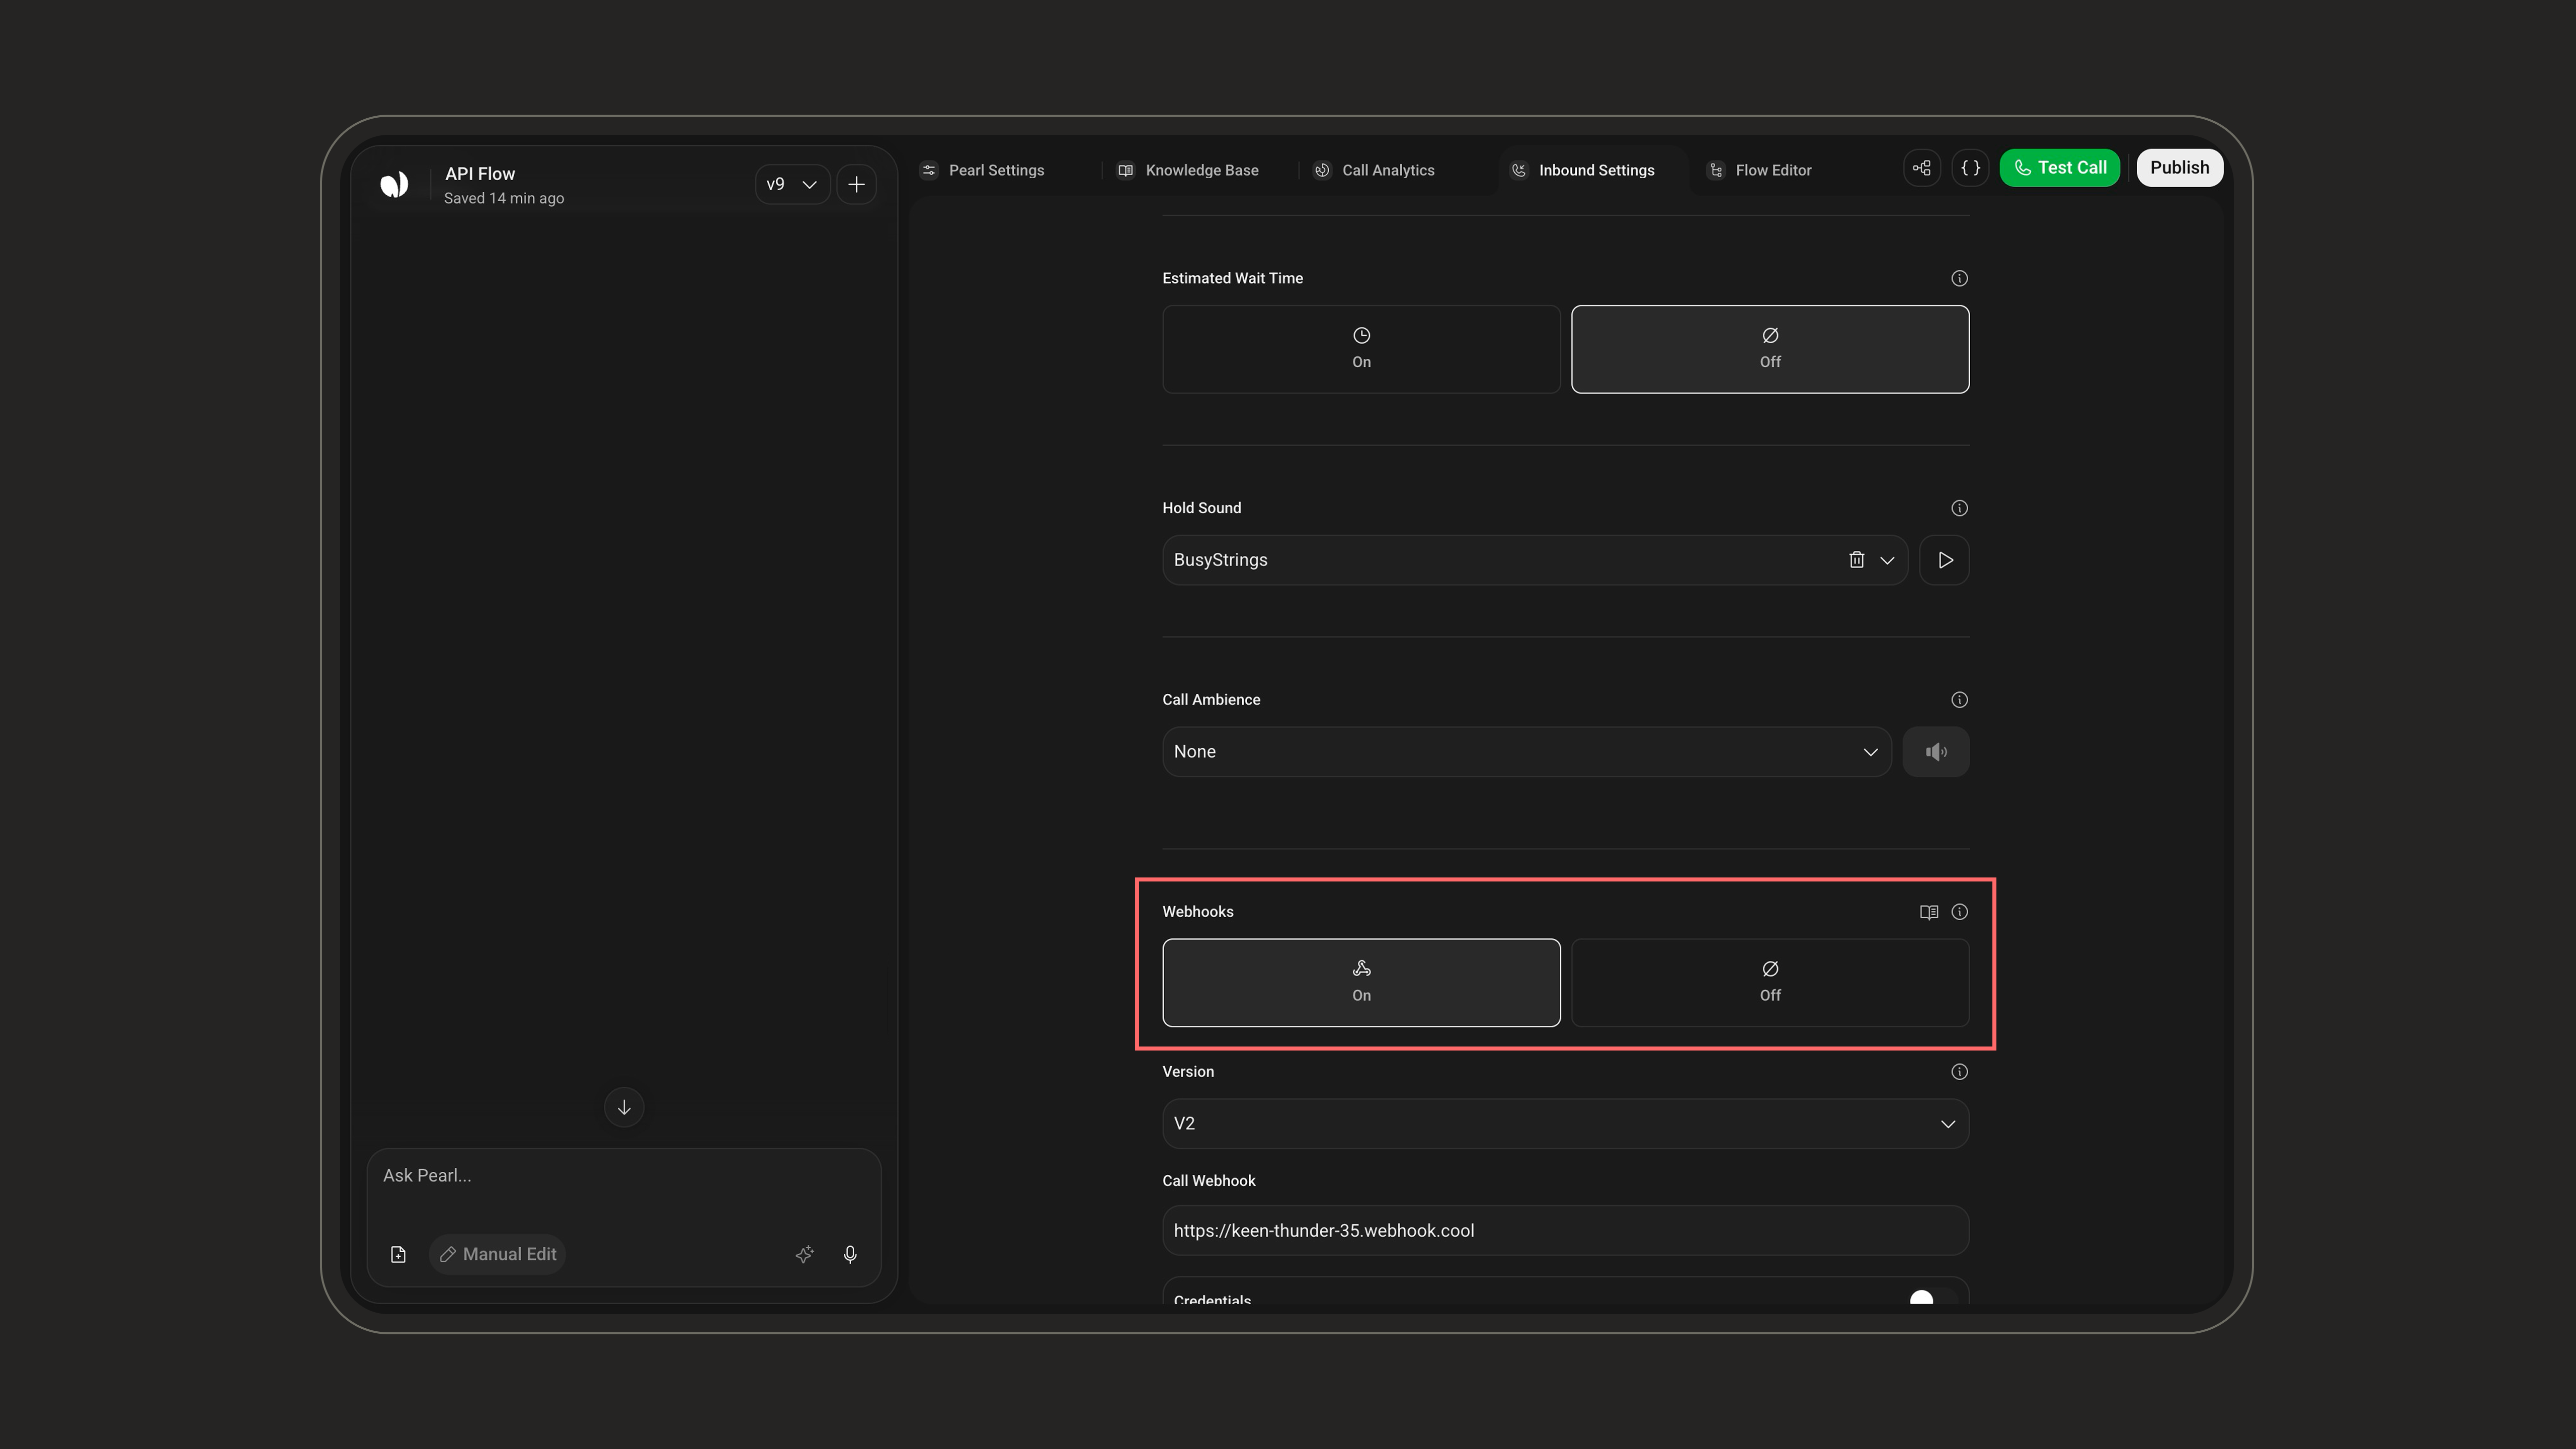Play the hold sound preview
This screenshot has height=1449, width=2576.
[x=1944, y=560]
